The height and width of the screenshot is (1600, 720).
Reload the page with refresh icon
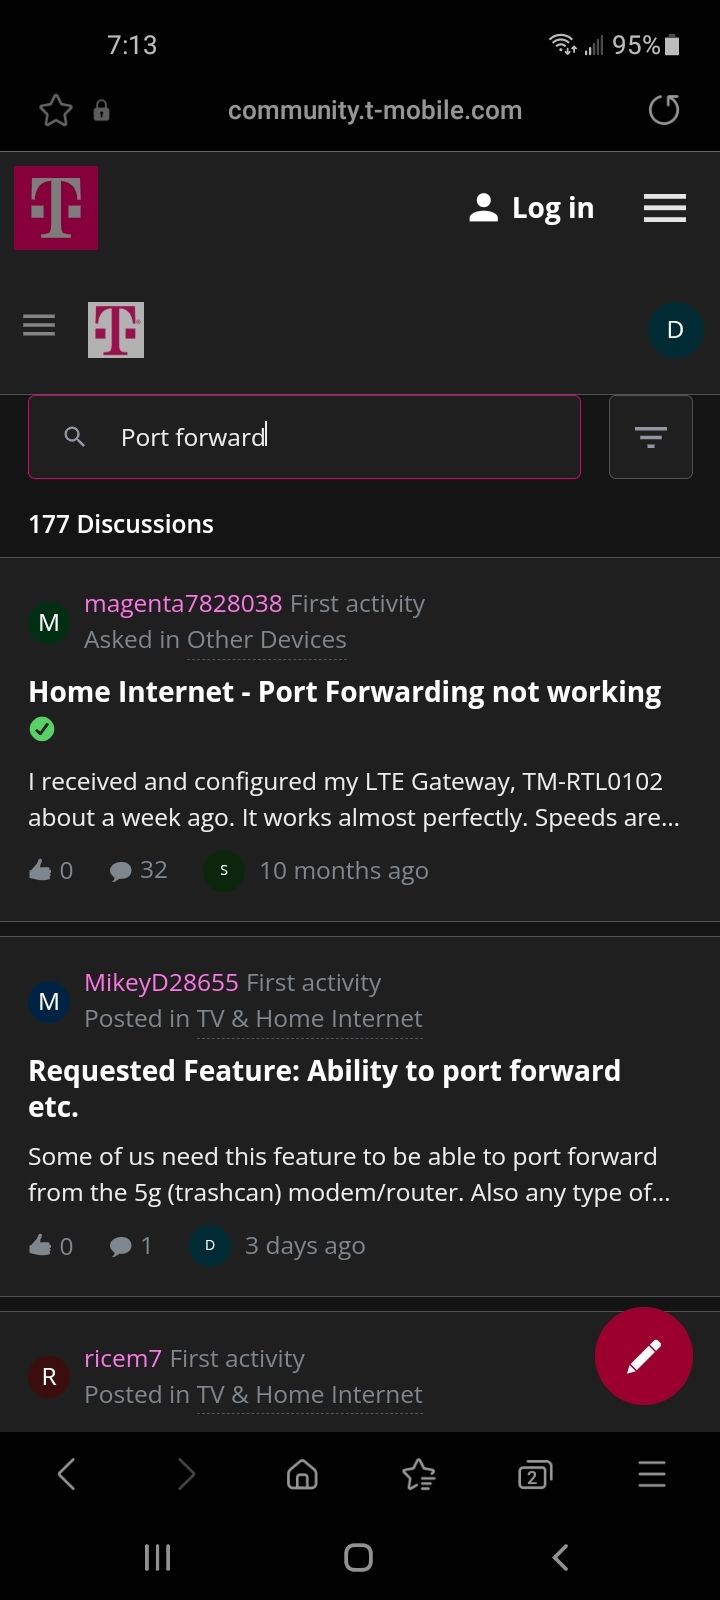coord(664,109)
